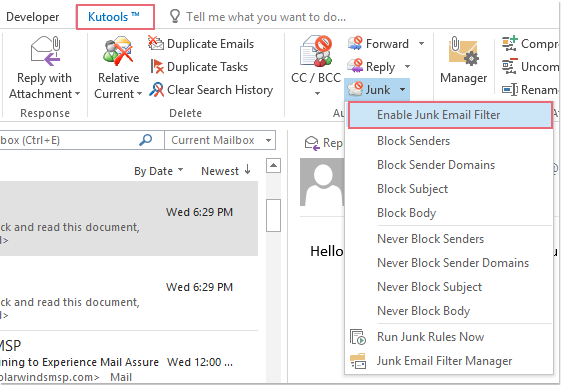Click the Tell me what you want field
This screenshot has width=561, height=385.
265,17
